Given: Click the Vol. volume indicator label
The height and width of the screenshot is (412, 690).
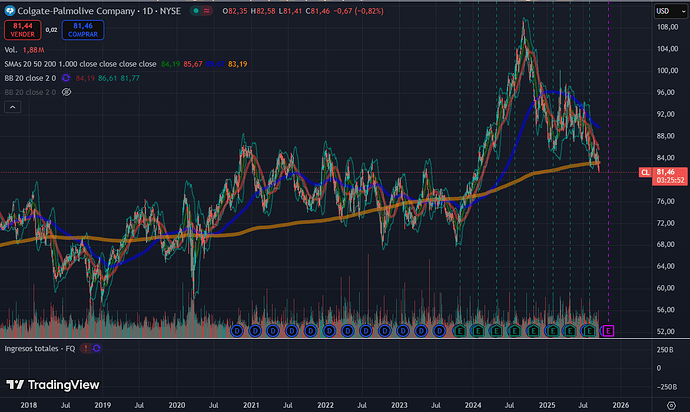Looking at the screenshot, I should click(x=10, y=48).
